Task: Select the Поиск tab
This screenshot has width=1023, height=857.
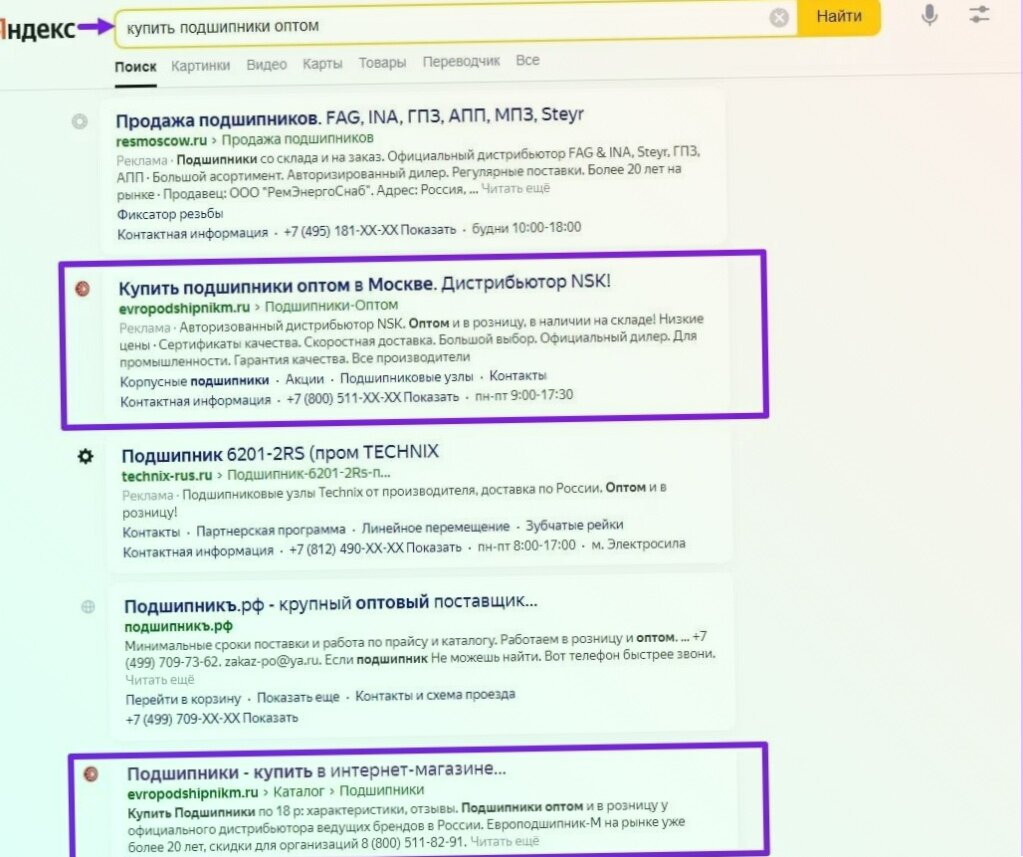Action: pyautogui.click(x=136, y=67)
